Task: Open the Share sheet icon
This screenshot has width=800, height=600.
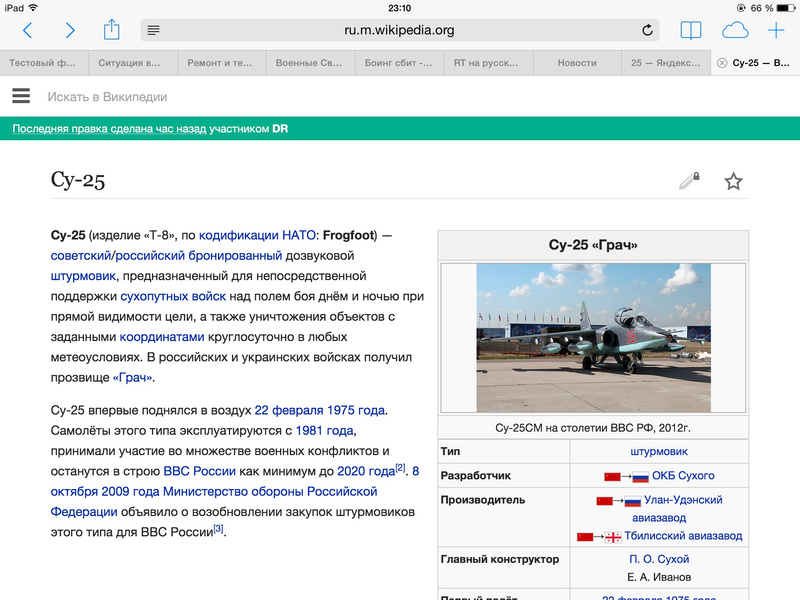Action: pyautogui.click(x=111, y=30)
